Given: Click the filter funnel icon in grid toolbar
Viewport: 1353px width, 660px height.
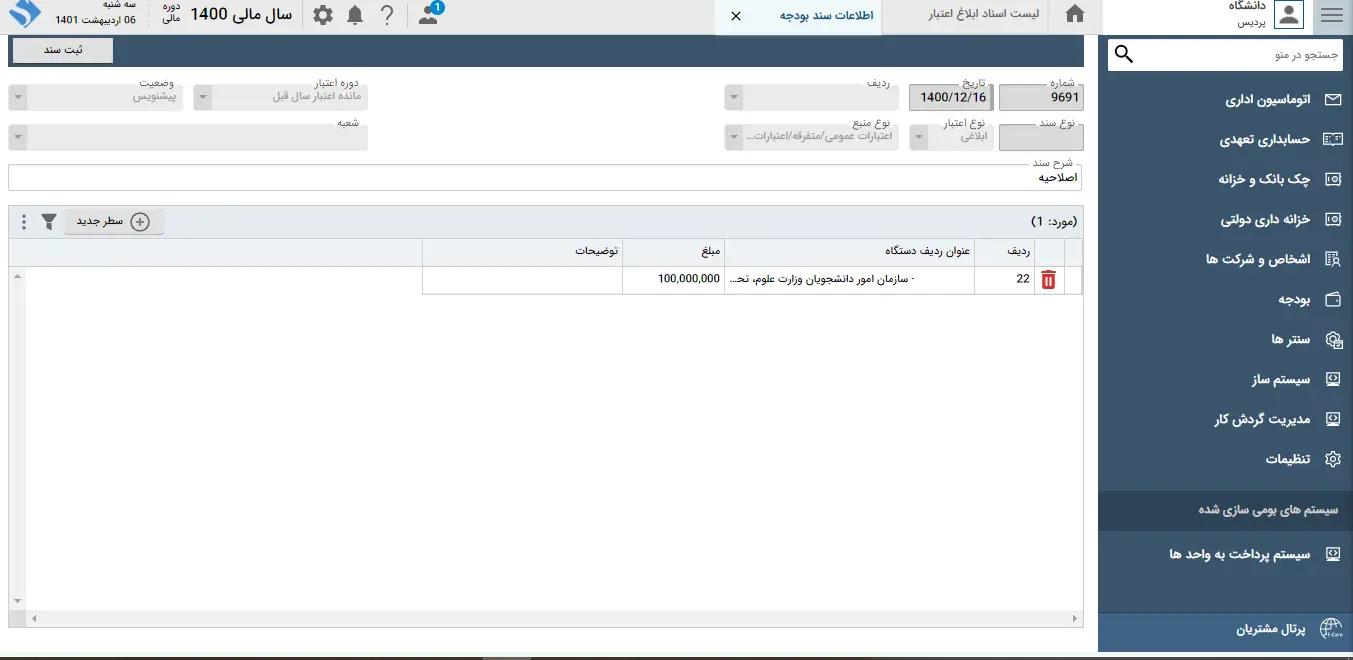Looking at the screenshot, I should pyautogui.click(x=48, y=222).
